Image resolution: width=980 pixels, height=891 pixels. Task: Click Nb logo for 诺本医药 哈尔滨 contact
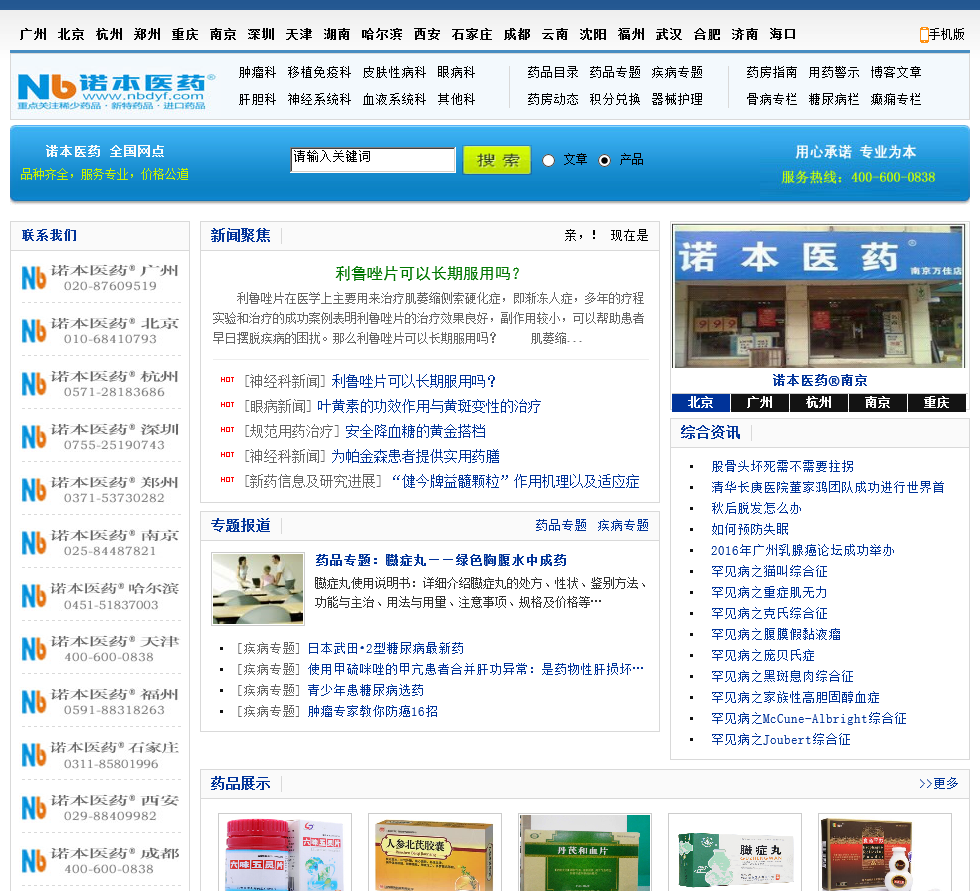pyautogui.click(x=34, y=596)
